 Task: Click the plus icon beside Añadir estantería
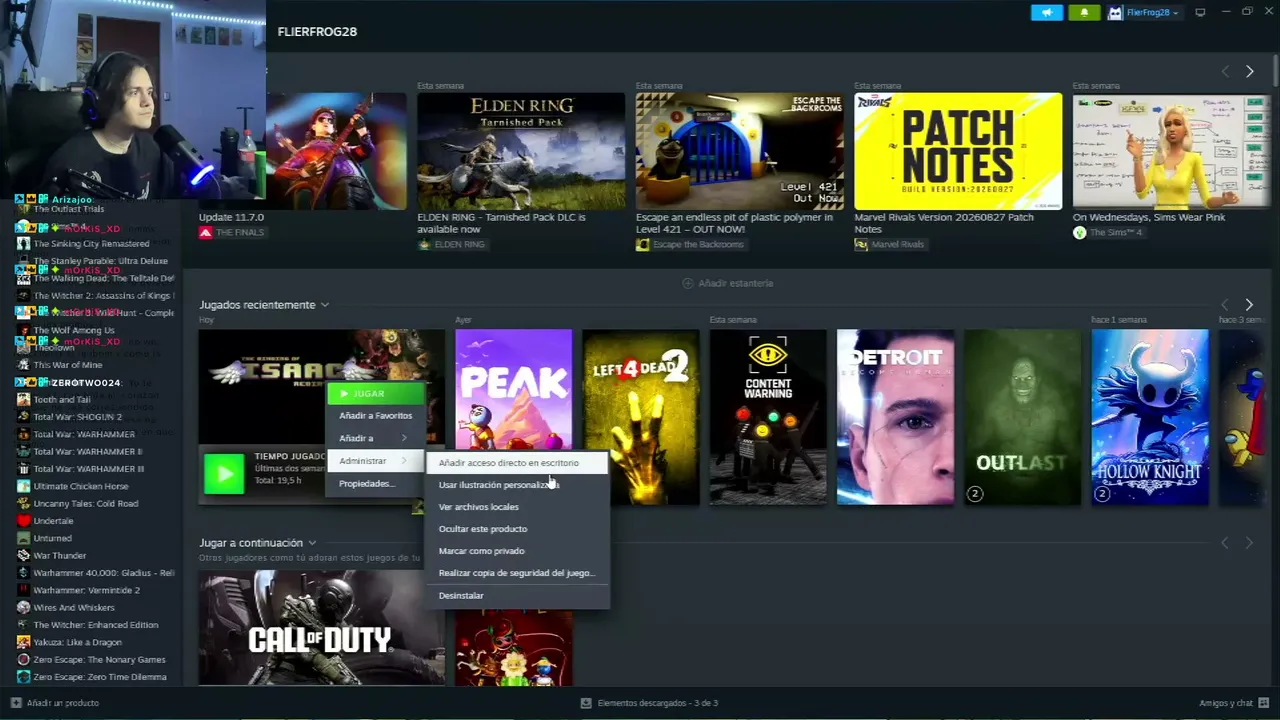coord(687,283)
